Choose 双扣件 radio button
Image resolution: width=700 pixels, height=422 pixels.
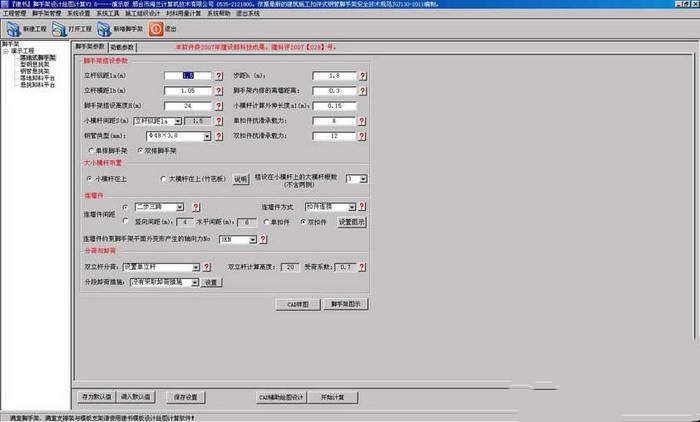[304, 222]
